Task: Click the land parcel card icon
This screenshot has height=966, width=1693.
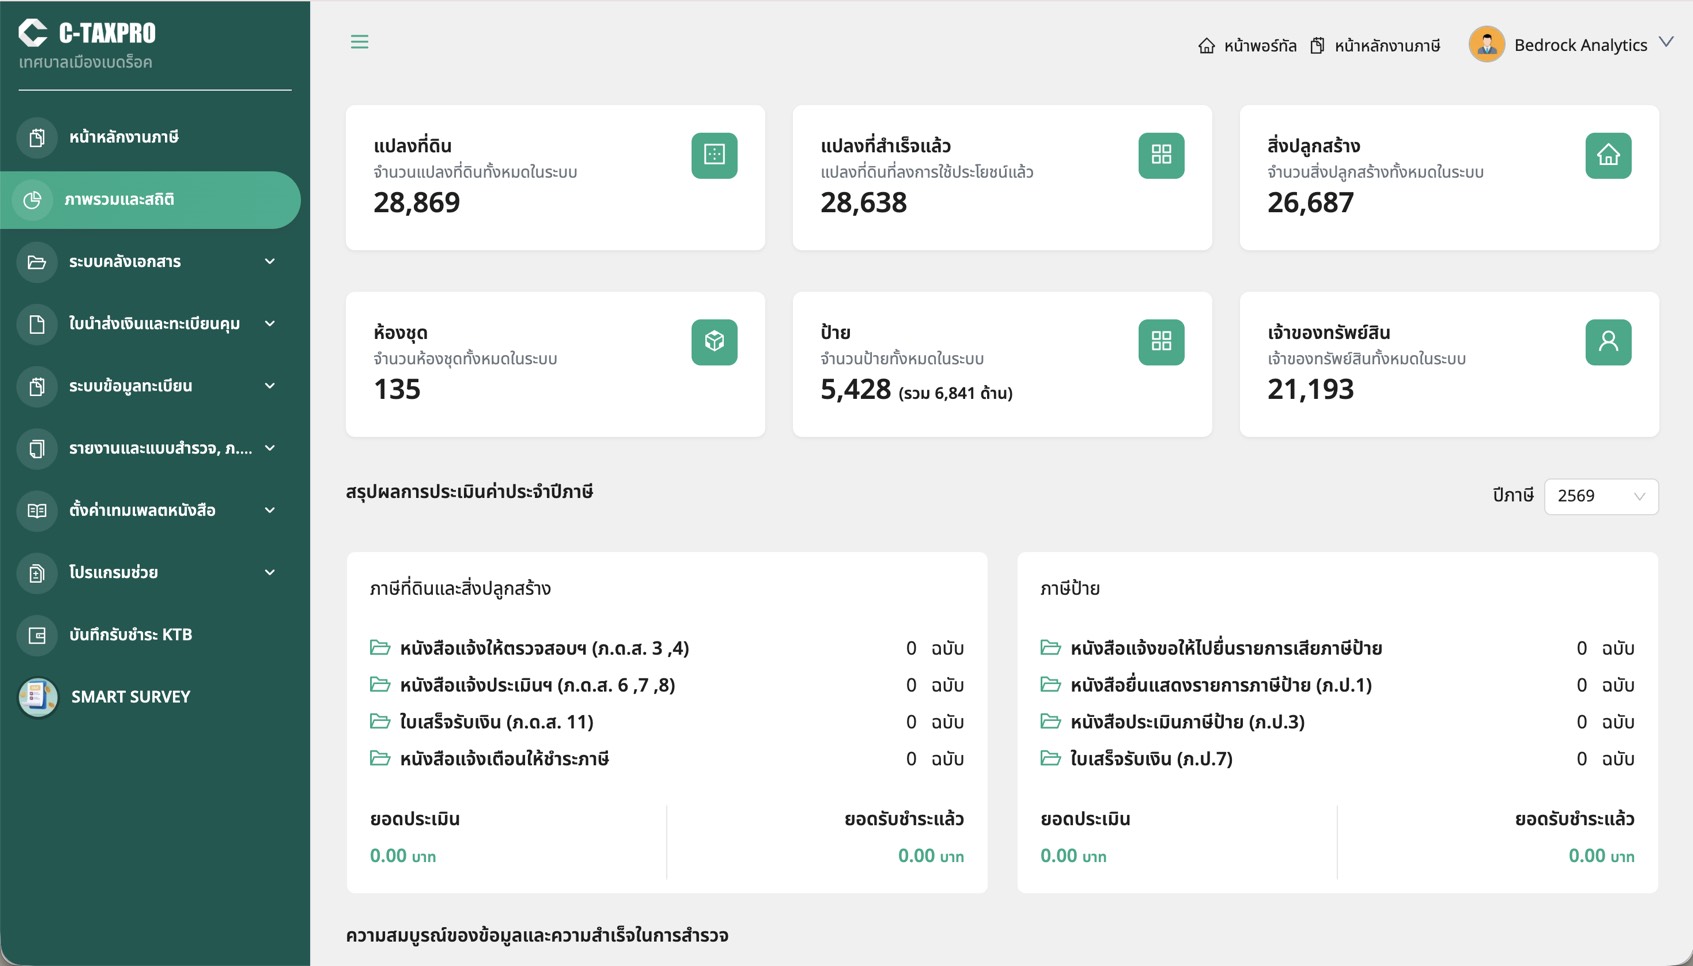Action: point(714,155)
